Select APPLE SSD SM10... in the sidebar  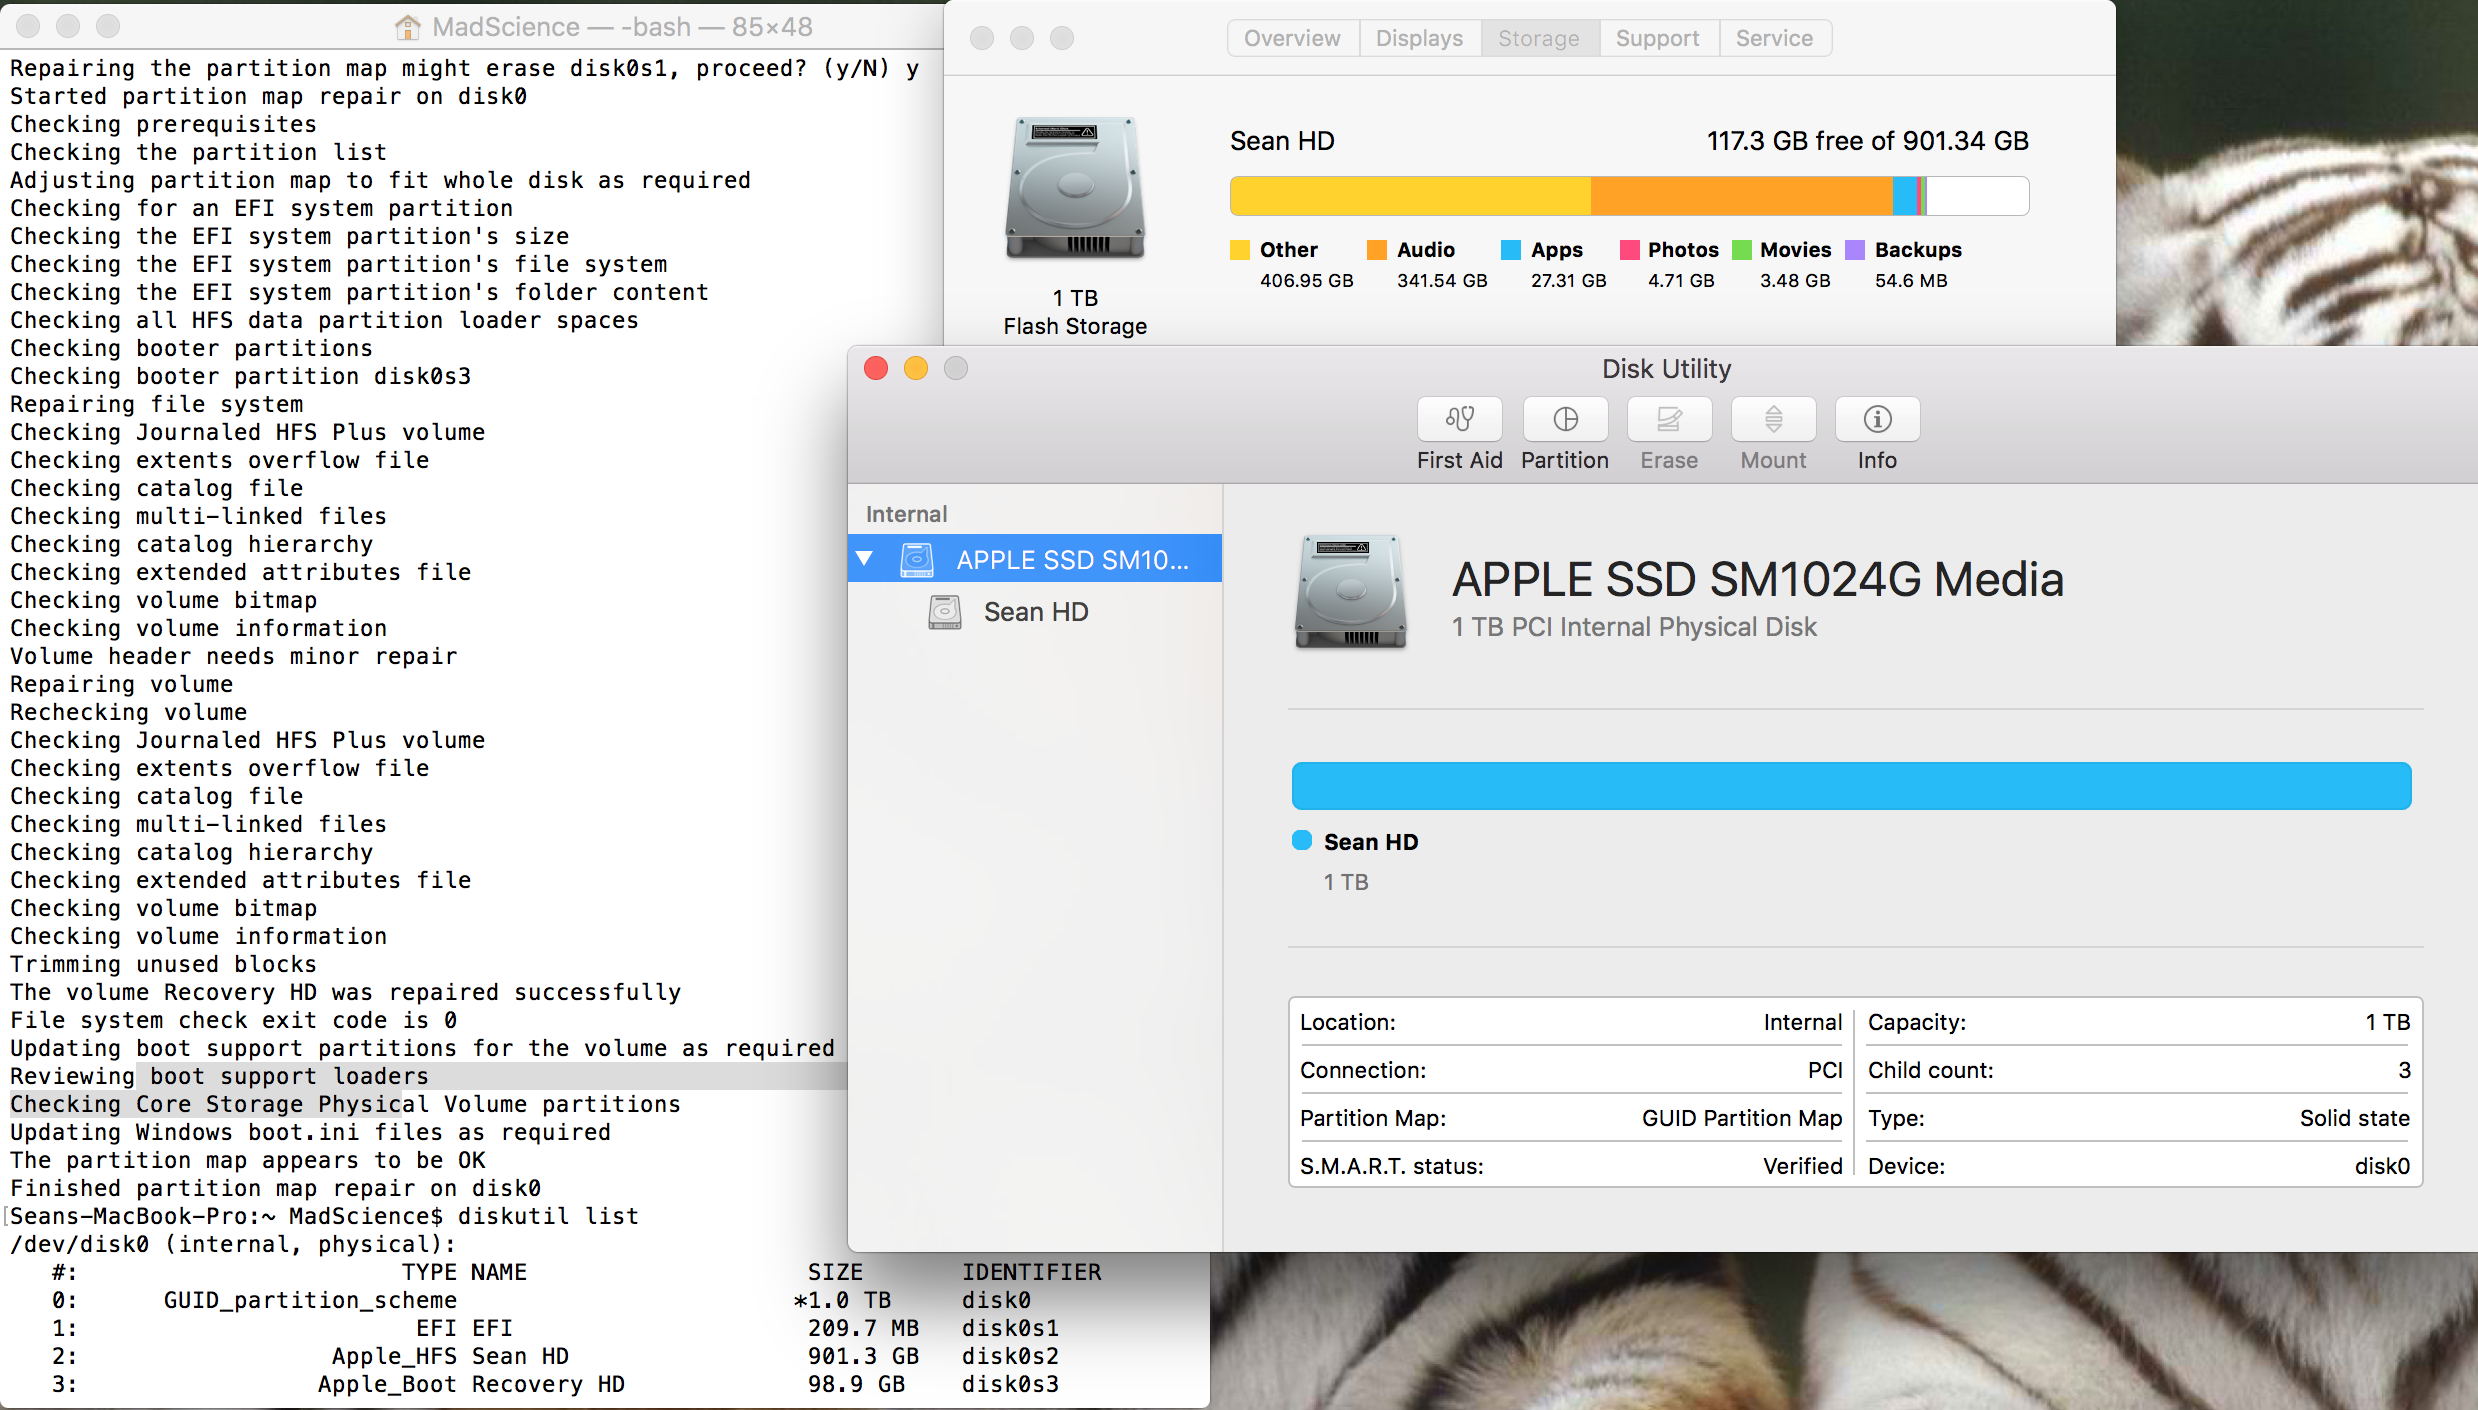pyautogui.click(x=1072, y=560)
